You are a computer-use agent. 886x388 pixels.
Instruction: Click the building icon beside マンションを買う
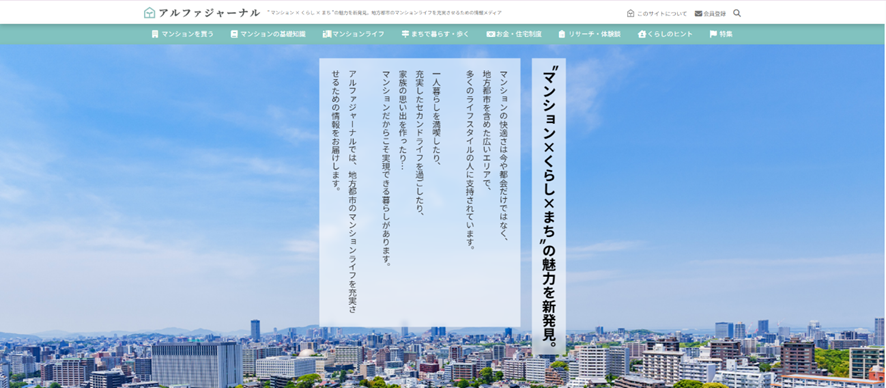[x=155, y=34]
